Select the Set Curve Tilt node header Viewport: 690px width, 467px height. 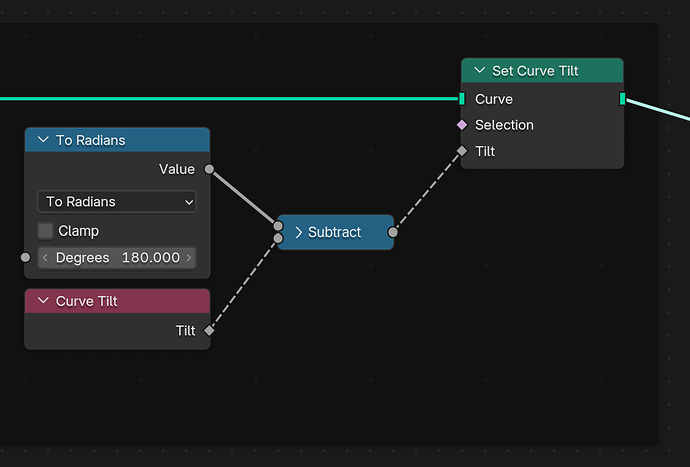(x=542, y=70)
